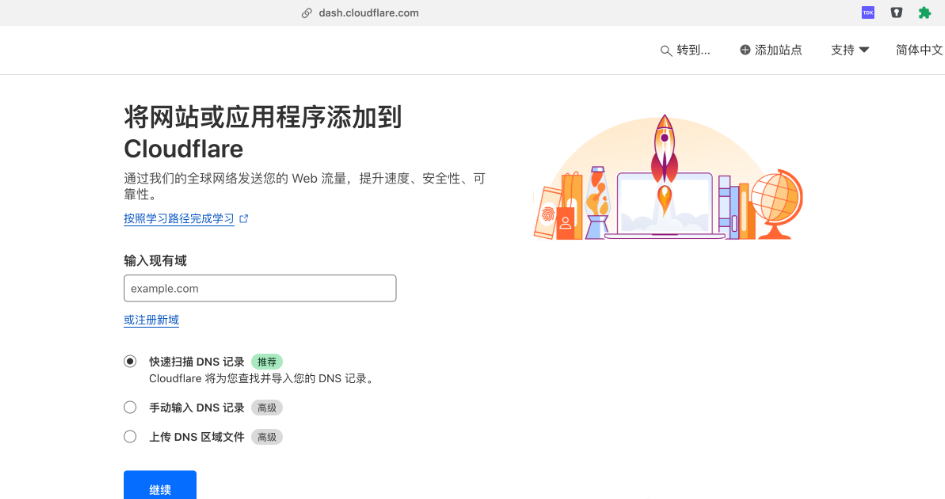Screen dimensions: 945x499
Task: Click text Cloudflare 将为您查找并导入您的 DNS 记录
Action: pyautogui.click(x=262, y=378)
